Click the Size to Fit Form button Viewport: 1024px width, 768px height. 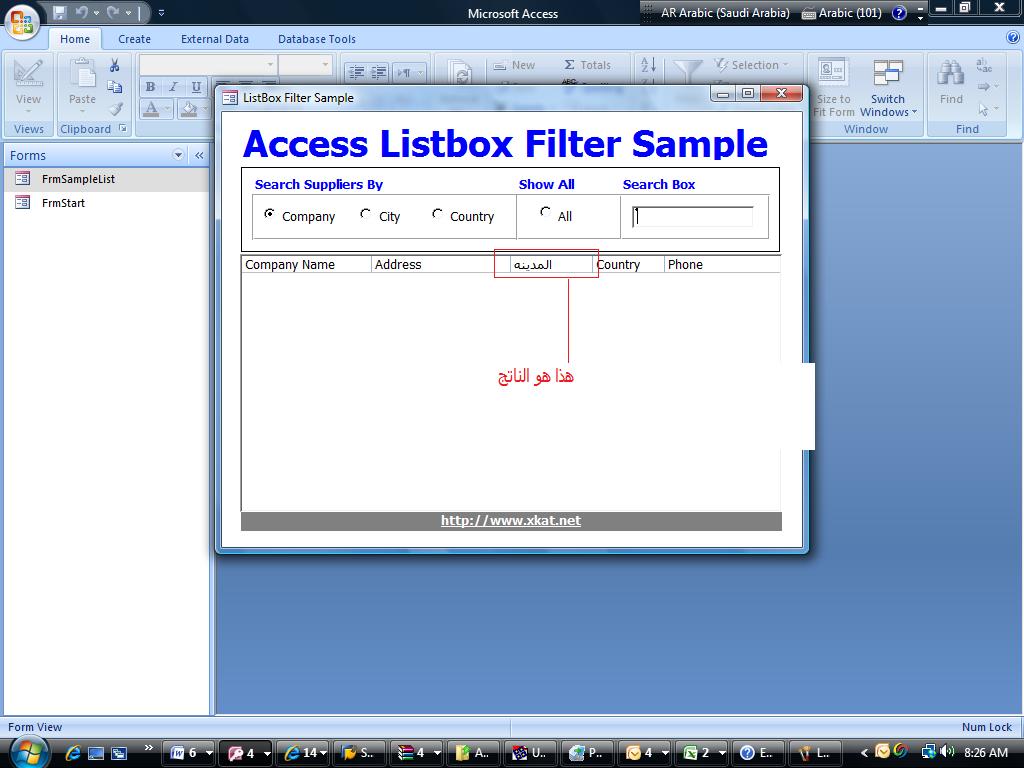pyautogui.click(x=833, y=87)
